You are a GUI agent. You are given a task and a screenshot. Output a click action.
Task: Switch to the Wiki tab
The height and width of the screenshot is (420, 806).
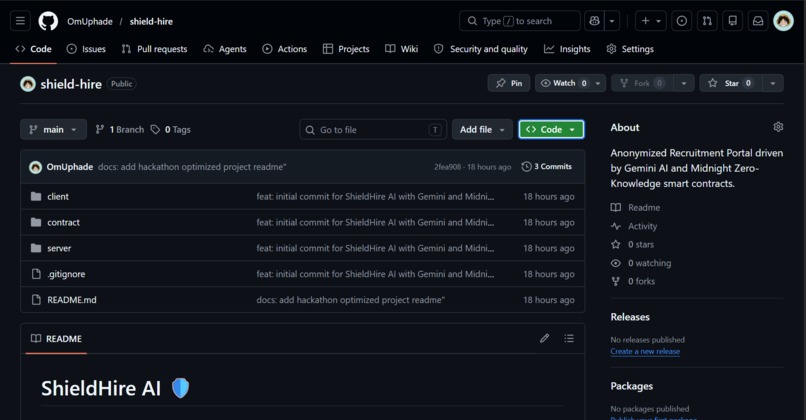pyautogui.click(x=401, y=49)
